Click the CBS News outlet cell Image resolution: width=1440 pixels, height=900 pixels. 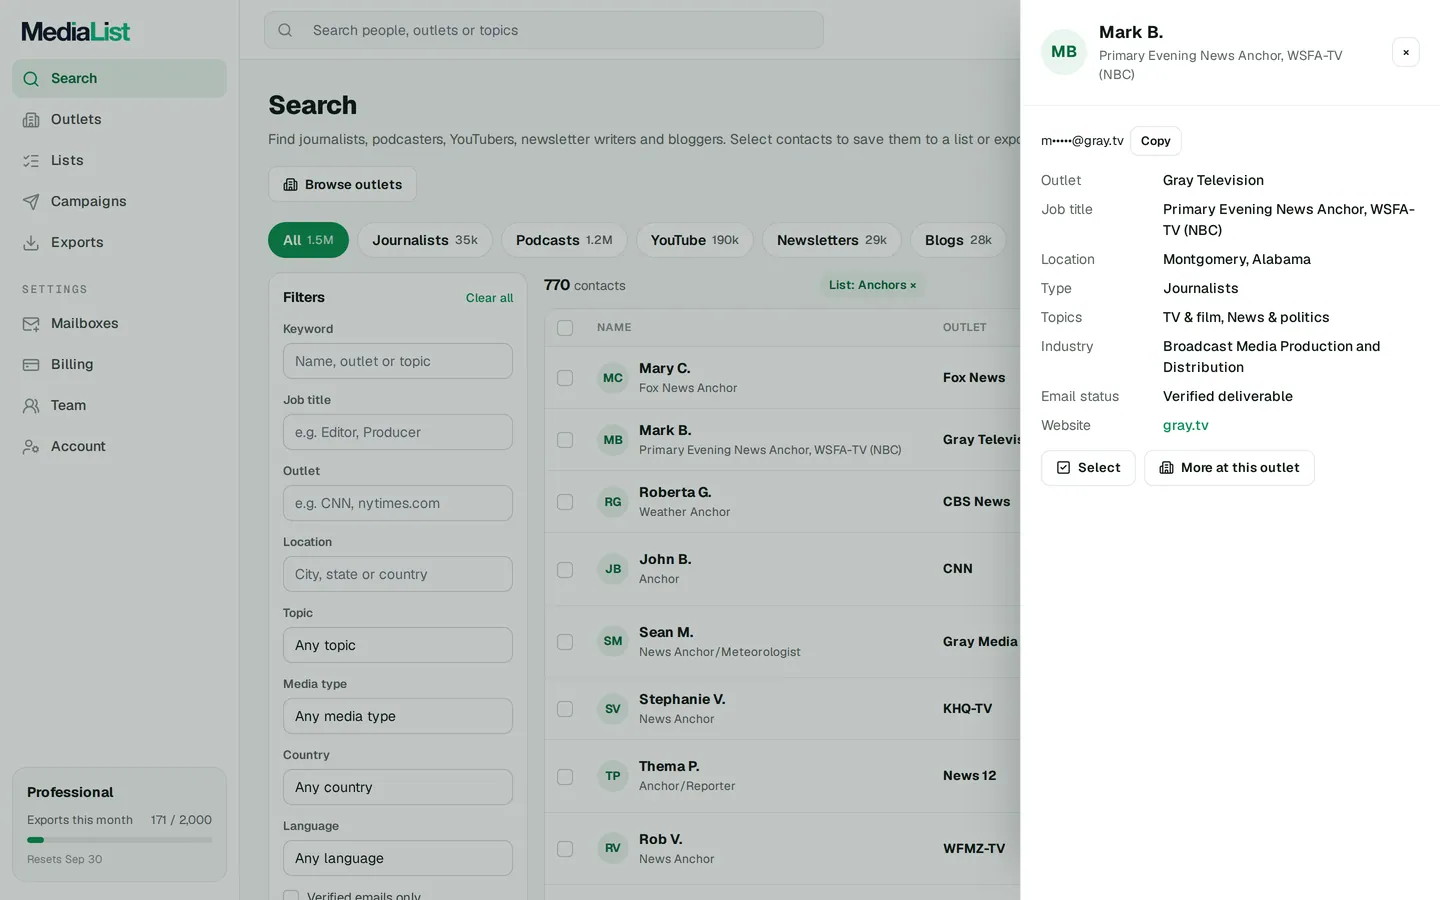coord(976,502)
